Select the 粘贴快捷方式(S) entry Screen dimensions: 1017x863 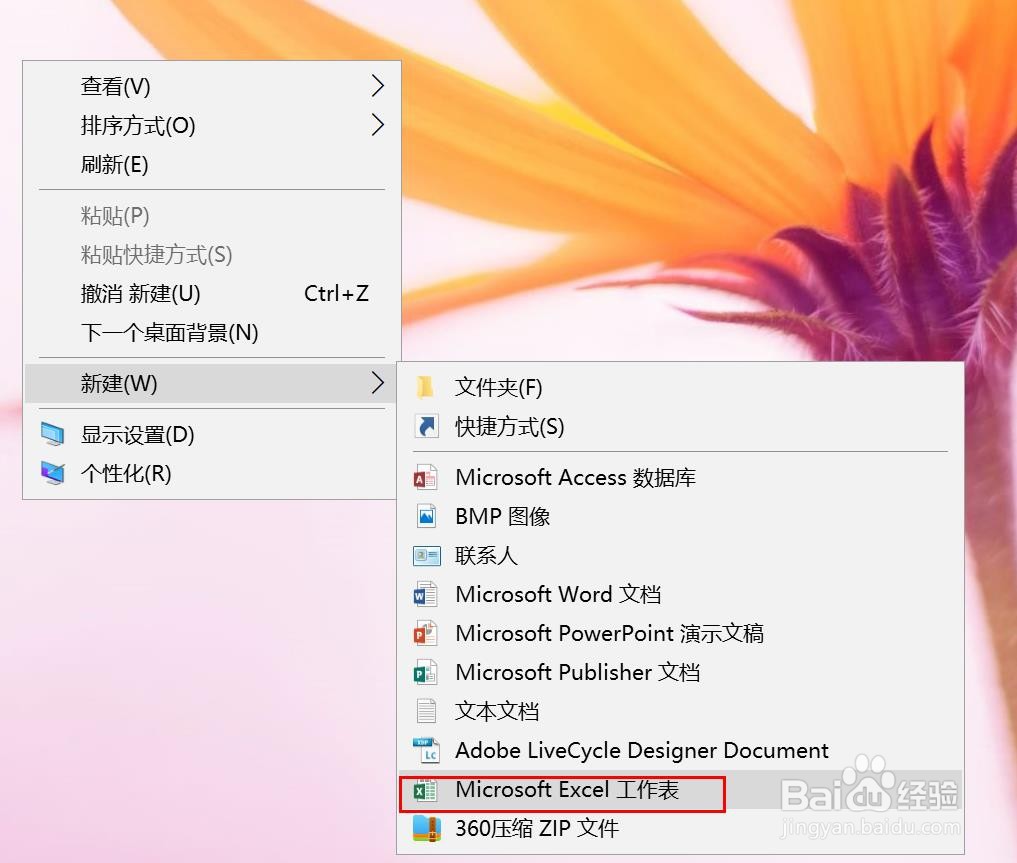pos(211,254)
